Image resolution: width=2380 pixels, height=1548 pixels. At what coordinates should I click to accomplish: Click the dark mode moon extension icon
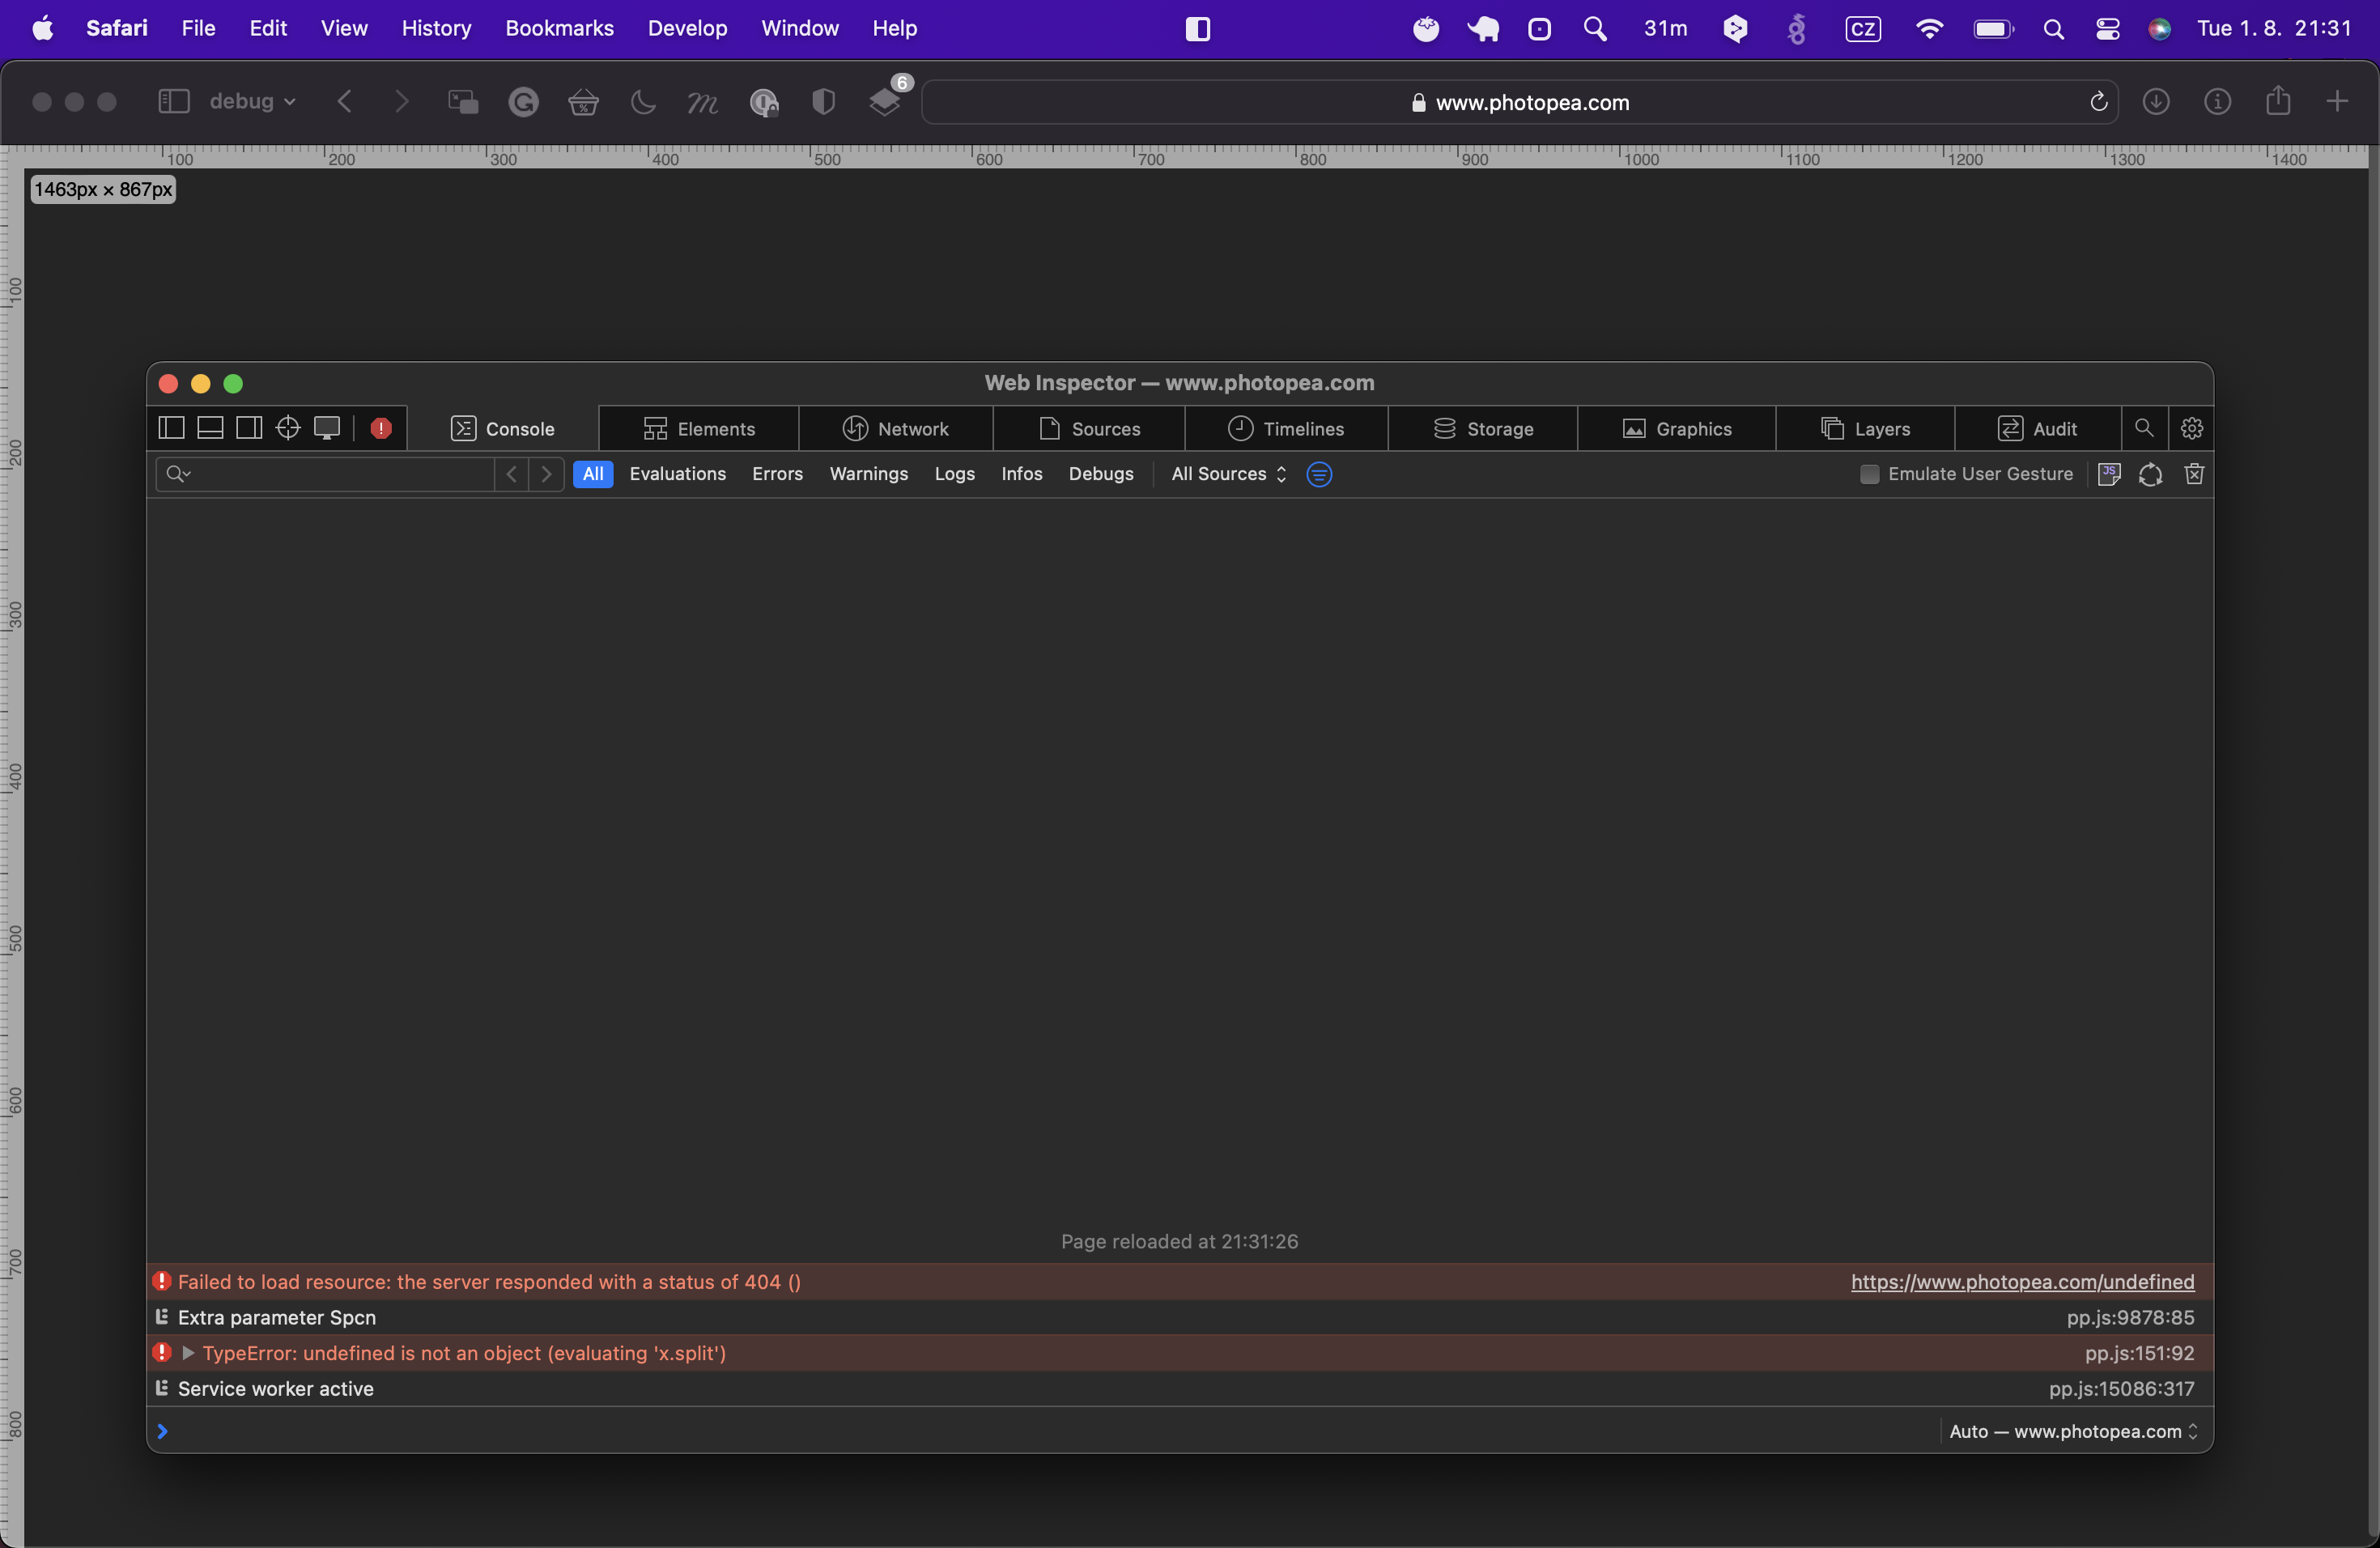click(642, 102)
